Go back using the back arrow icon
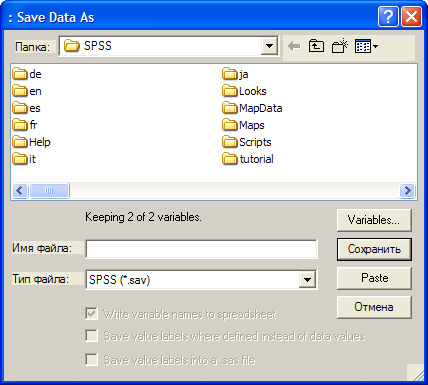The image size is (428, 385). point(294,46)
